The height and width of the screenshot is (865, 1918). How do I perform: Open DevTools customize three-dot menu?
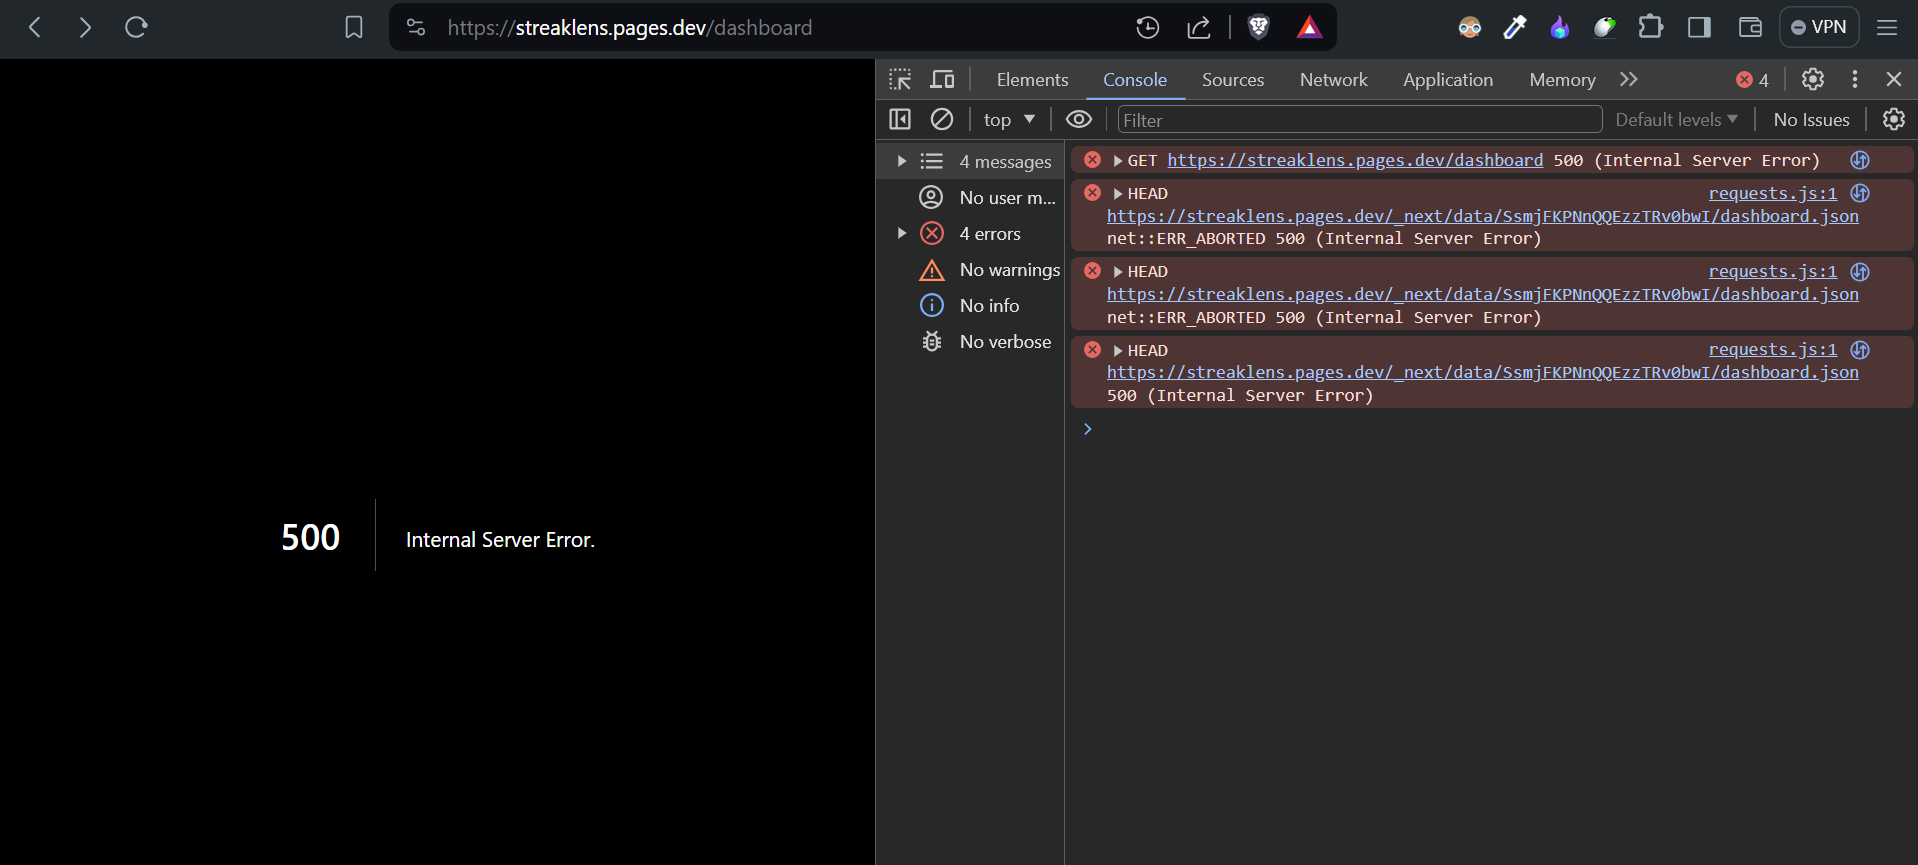click(x=1855, y=79)
